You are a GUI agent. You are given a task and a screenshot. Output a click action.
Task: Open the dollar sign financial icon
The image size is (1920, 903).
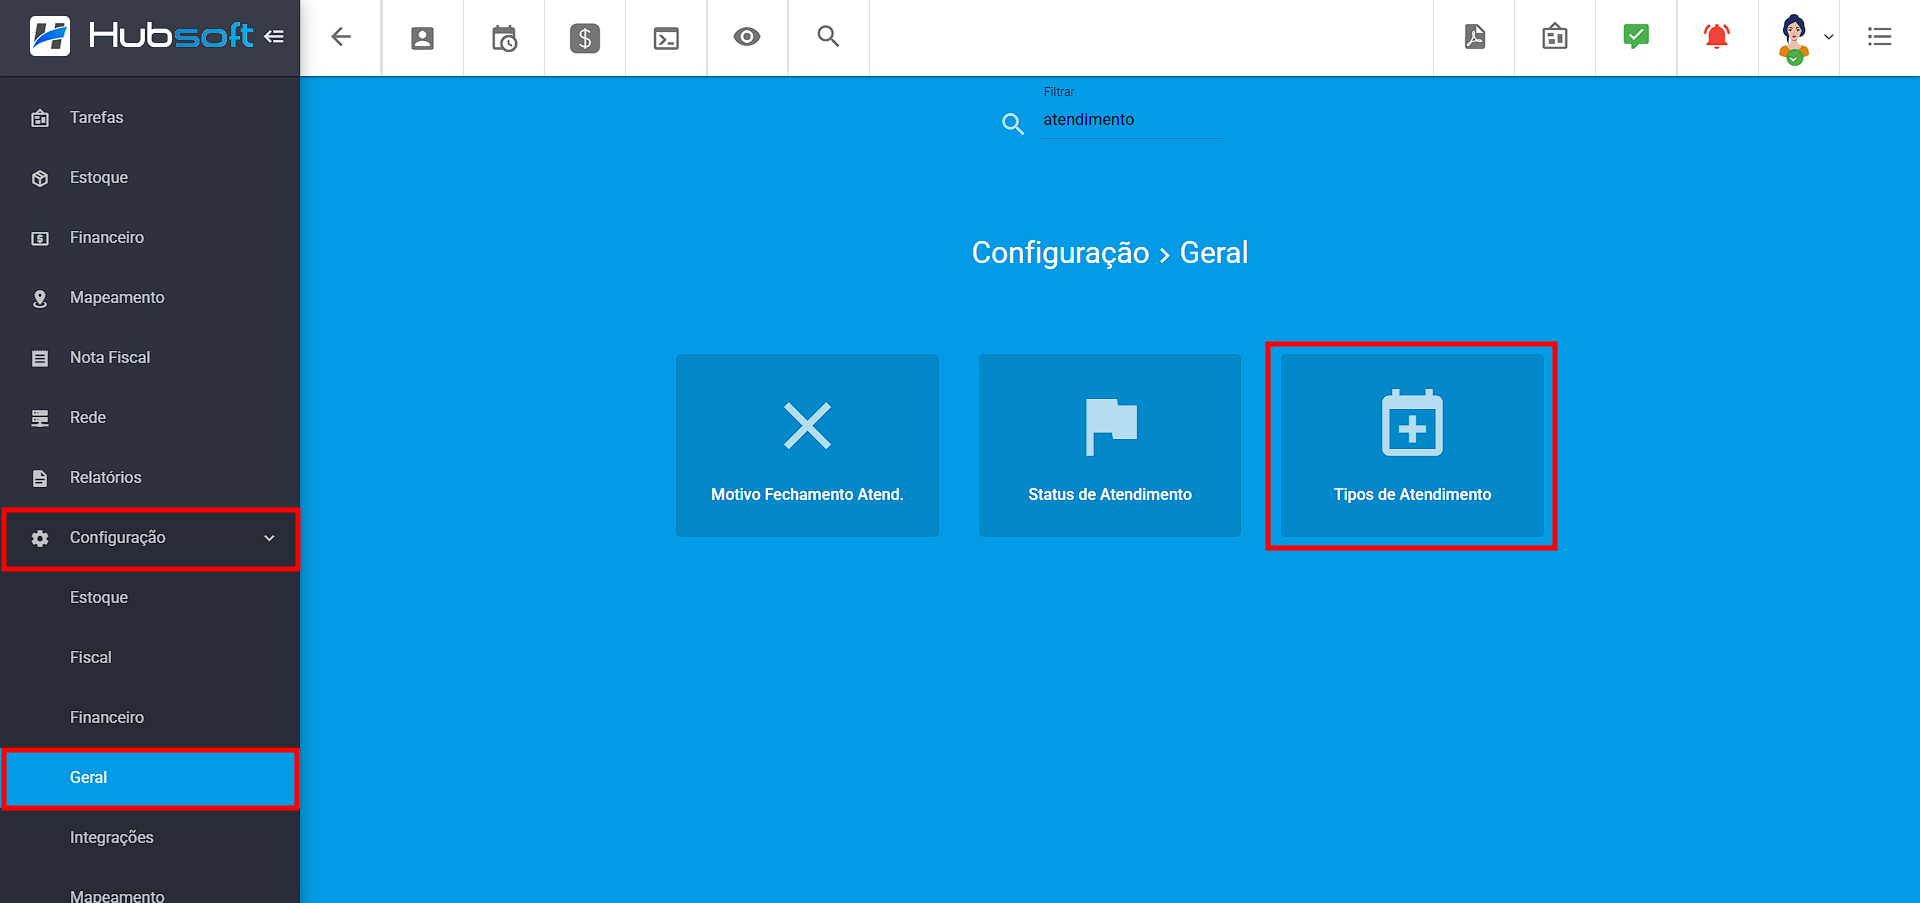[585, 38]
